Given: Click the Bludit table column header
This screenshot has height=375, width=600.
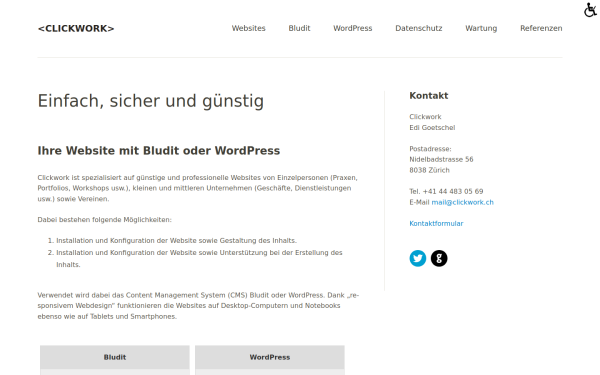Looking at the screenshot, I should [x=115, y=357].
